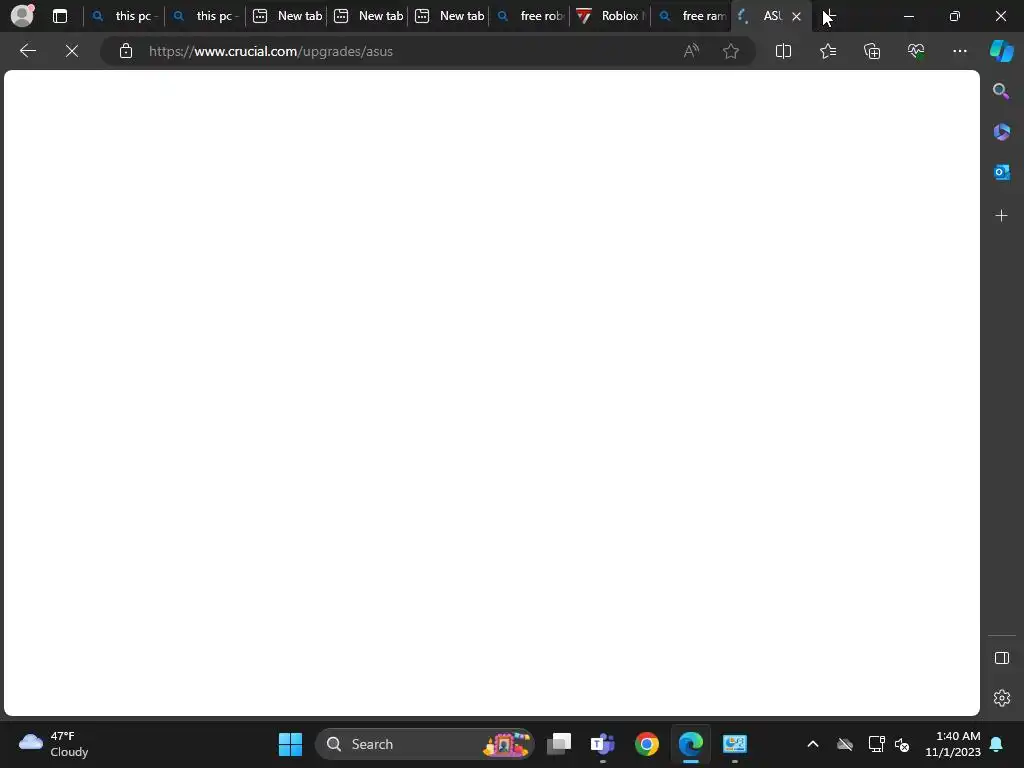
Task: Open the Edge profile avatar
Action: (x=22, y=16)
